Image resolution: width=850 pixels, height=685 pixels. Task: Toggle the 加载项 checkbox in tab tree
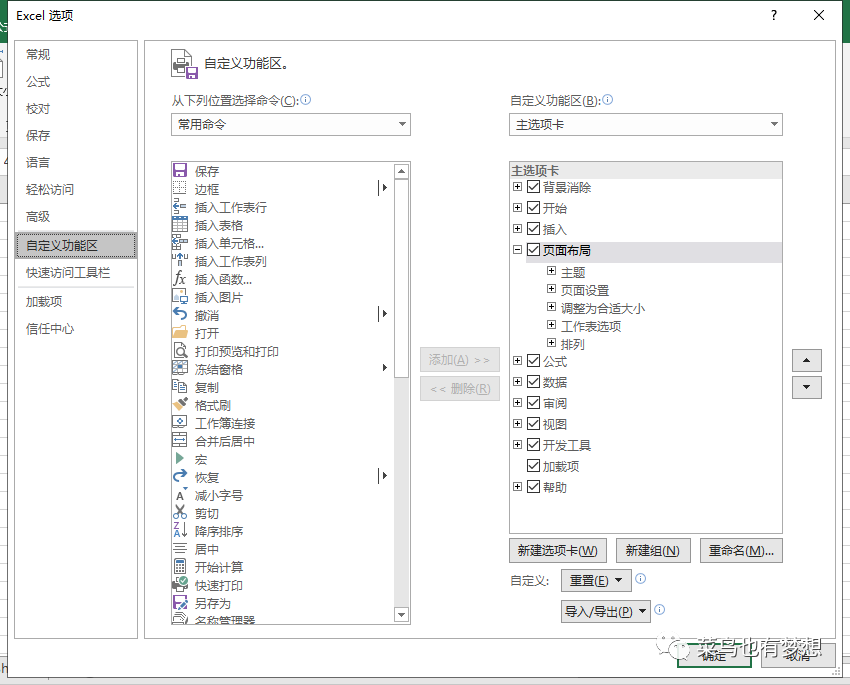(533, 466)
